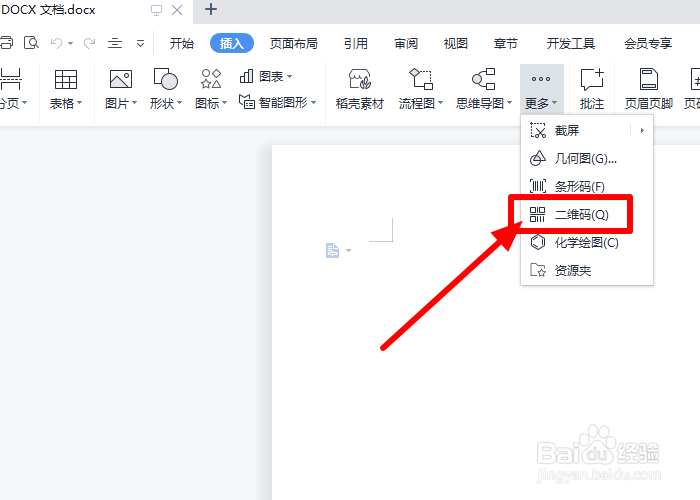
Task: Switch to 开发工具 tab
Action: (571, 43)
